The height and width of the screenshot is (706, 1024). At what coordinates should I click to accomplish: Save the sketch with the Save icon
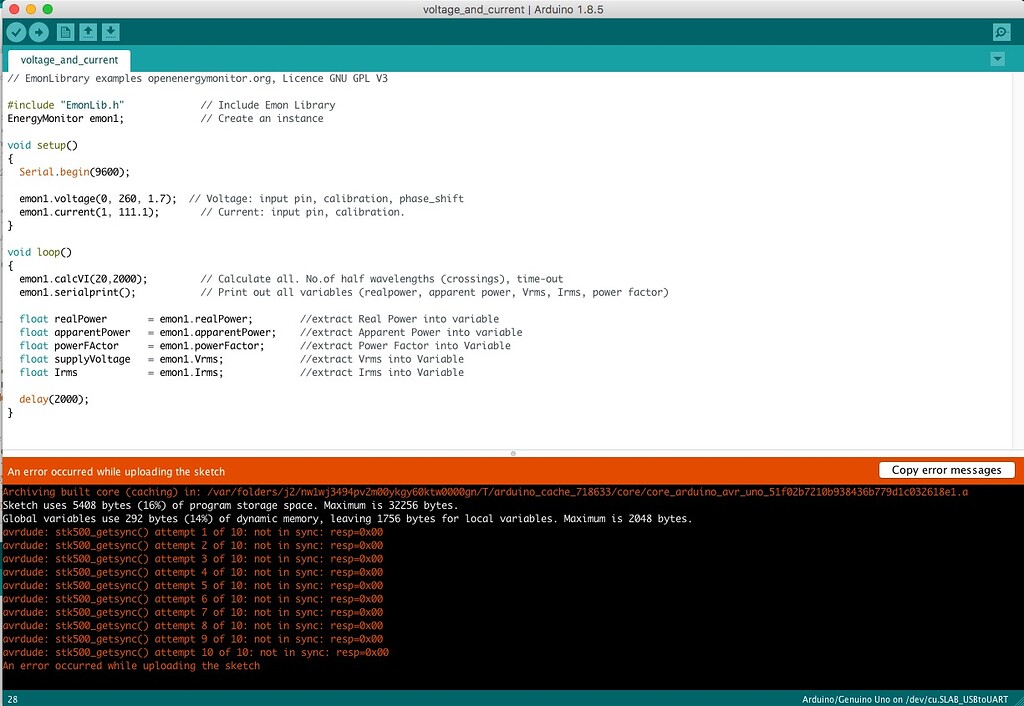(x=109, y=31)
